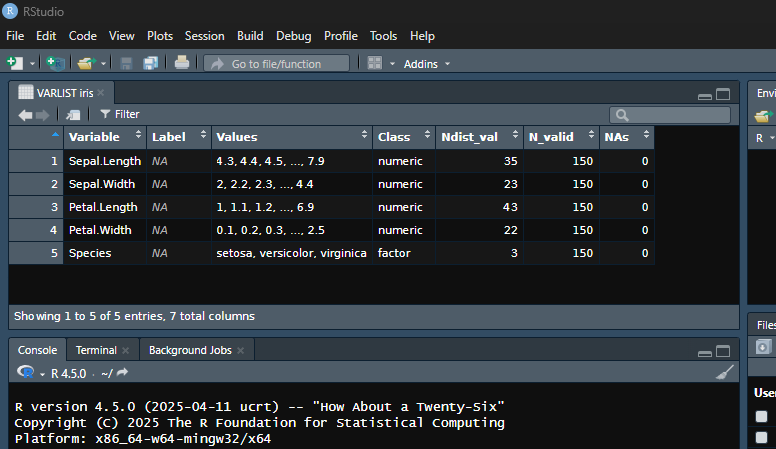
Task: Click the Print icon in toolbar
Action: [182, 63]
